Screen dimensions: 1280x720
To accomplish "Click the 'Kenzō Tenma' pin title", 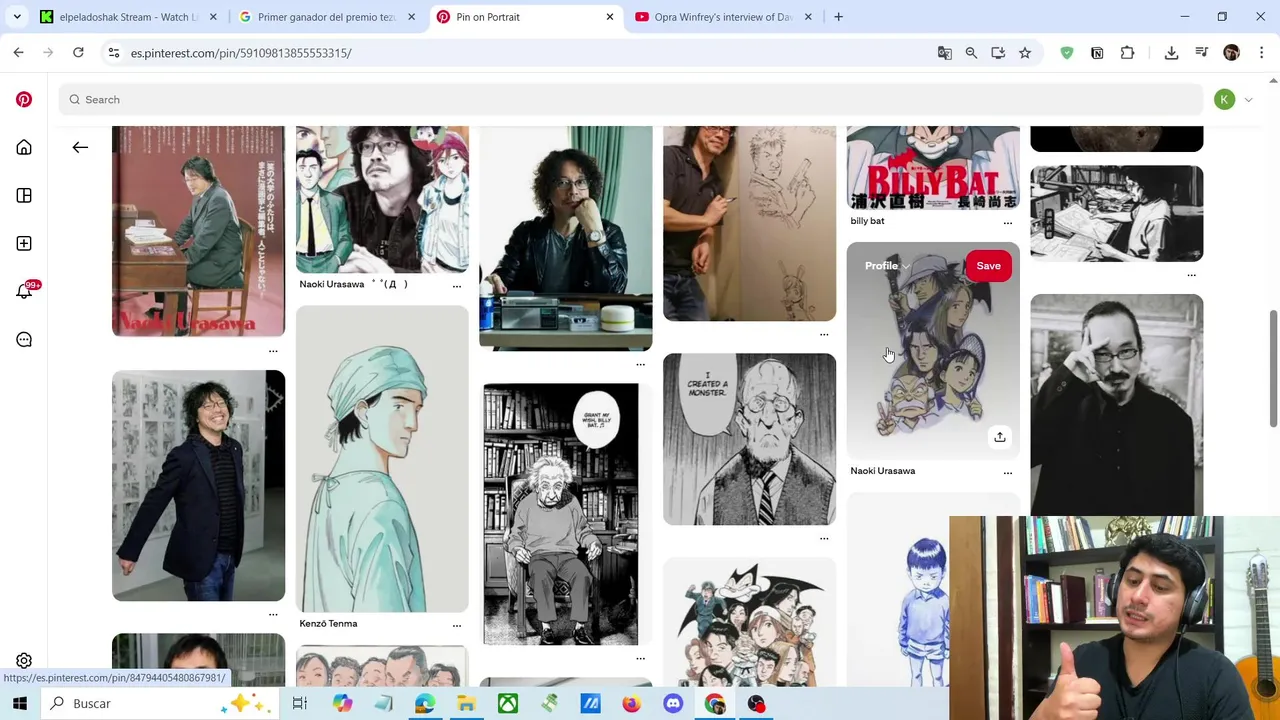I will click(x=328, y=623).
